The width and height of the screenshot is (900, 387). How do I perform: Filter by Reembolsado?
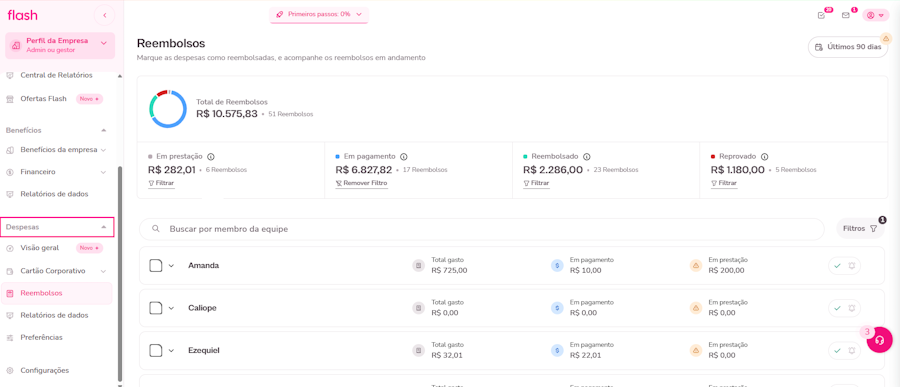click(x=536, y=183)
